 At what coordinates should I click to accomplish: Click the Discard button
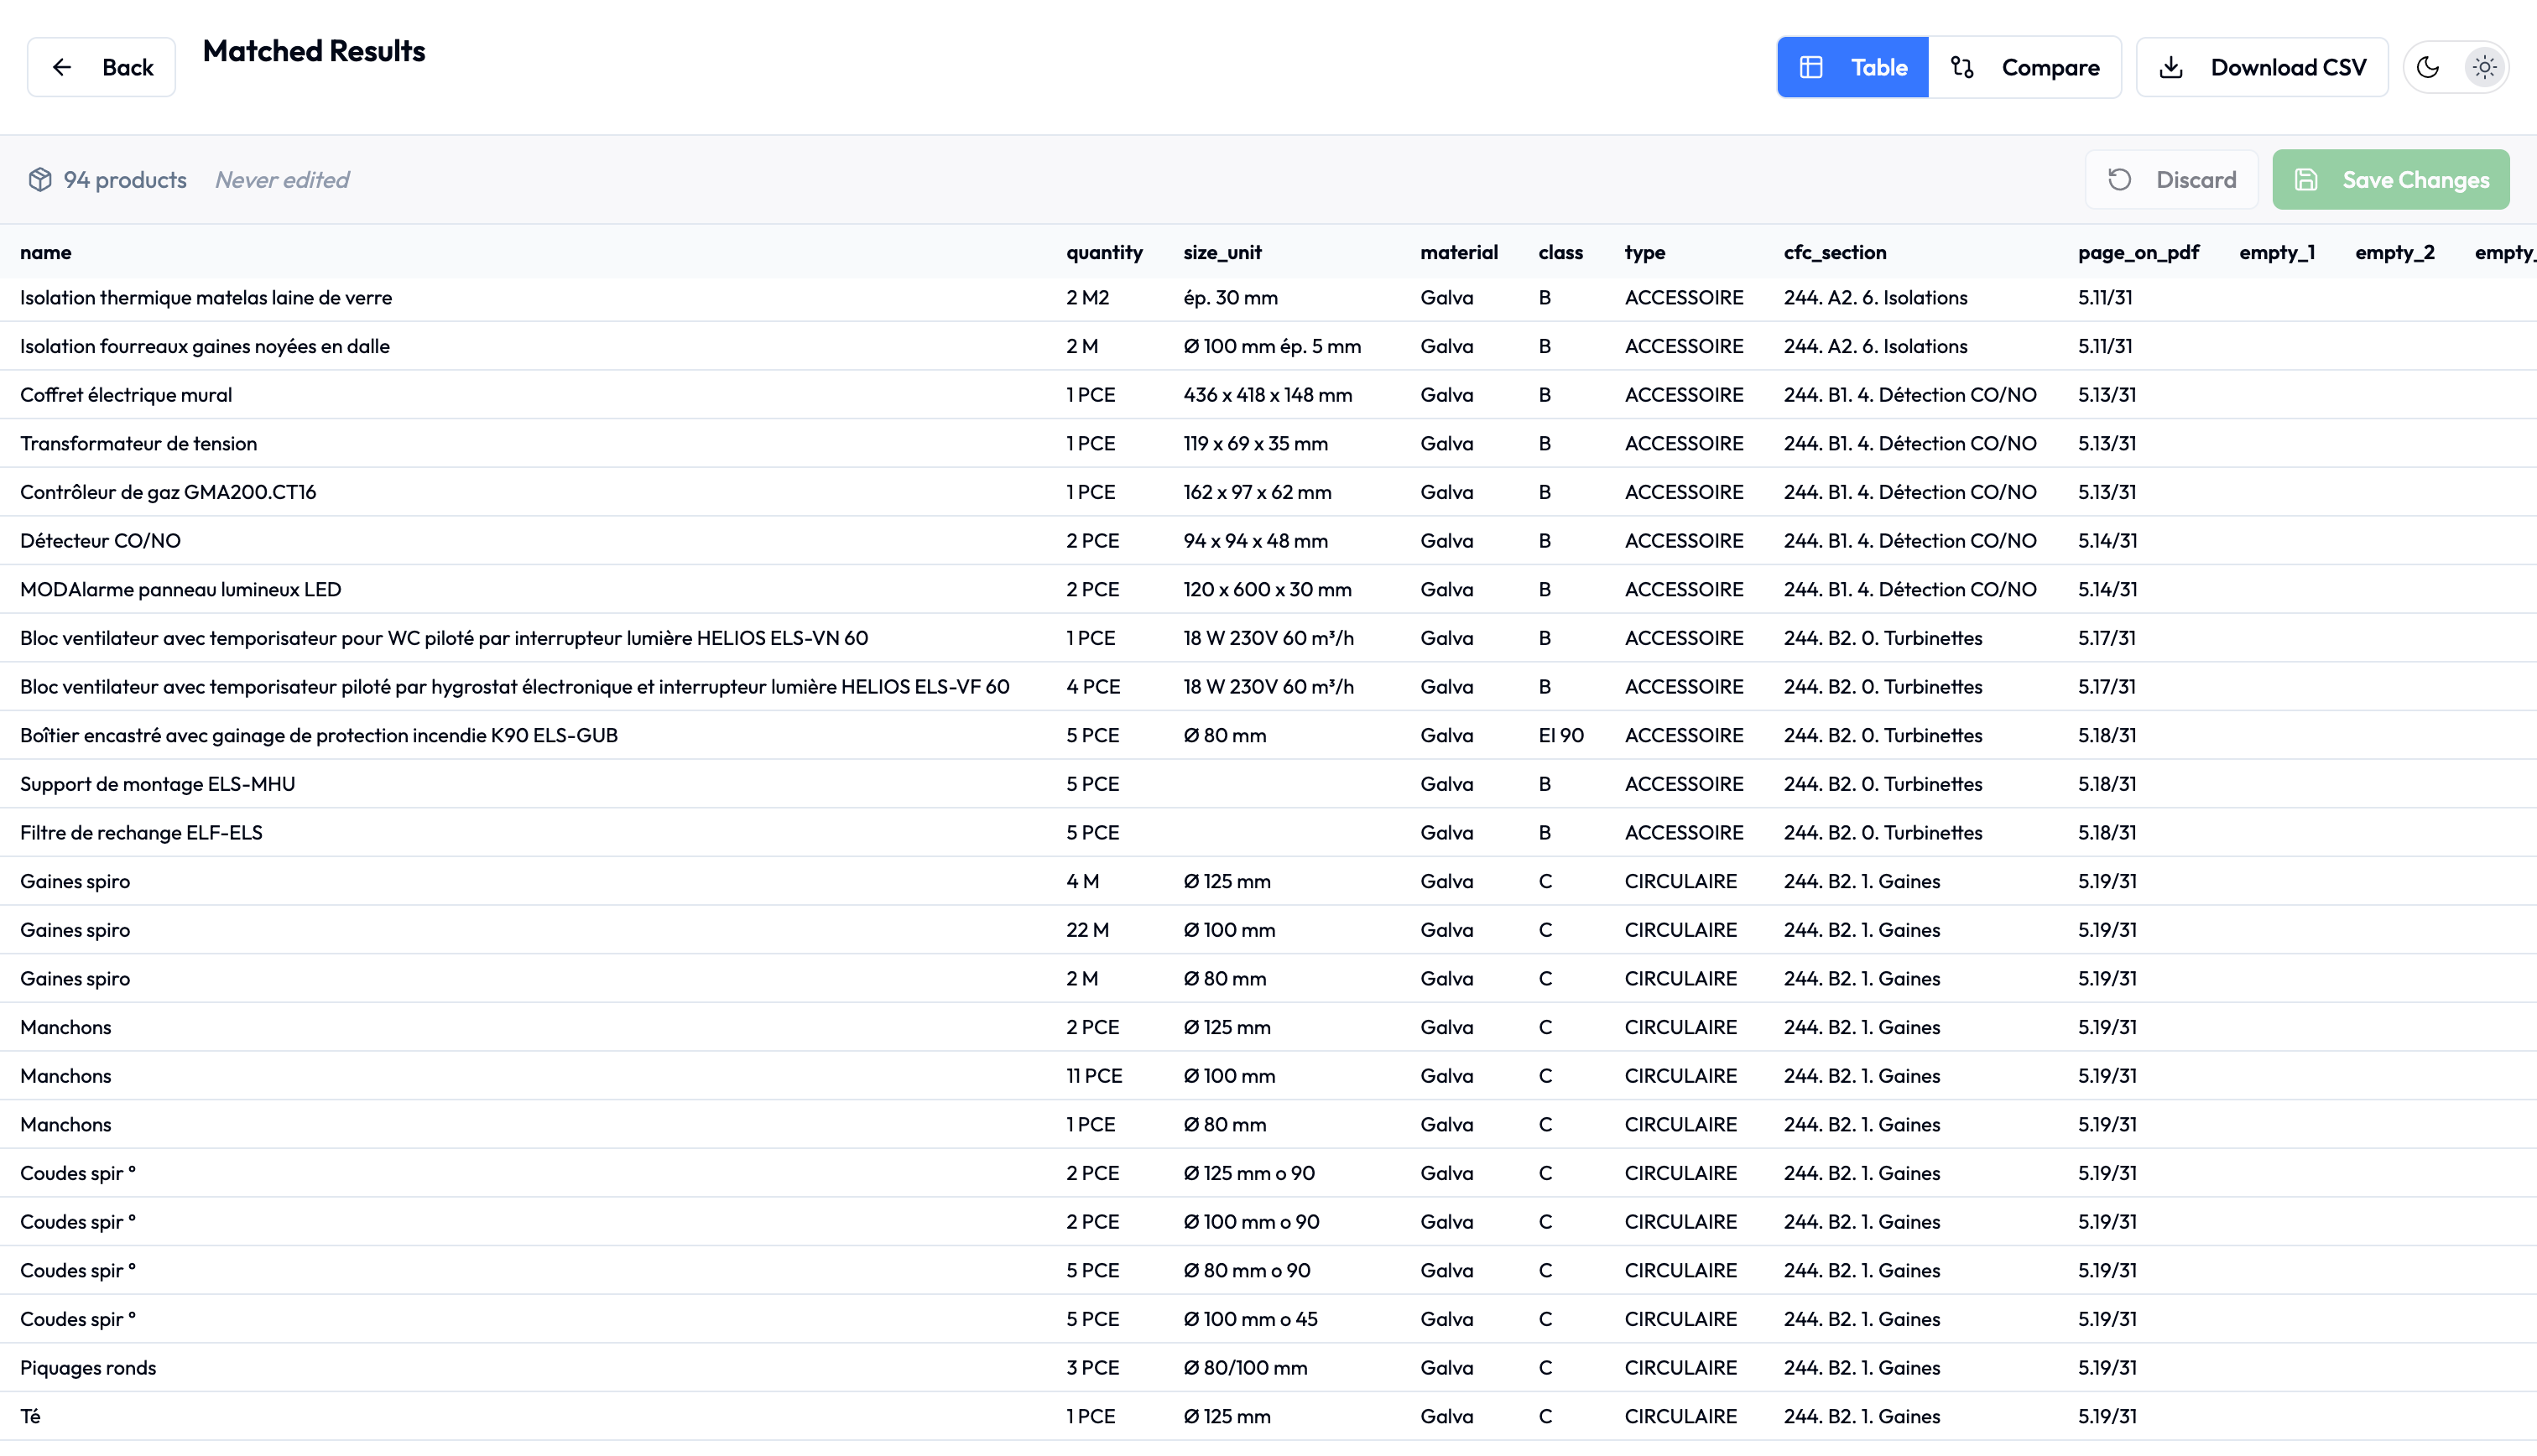(2172, 179)
